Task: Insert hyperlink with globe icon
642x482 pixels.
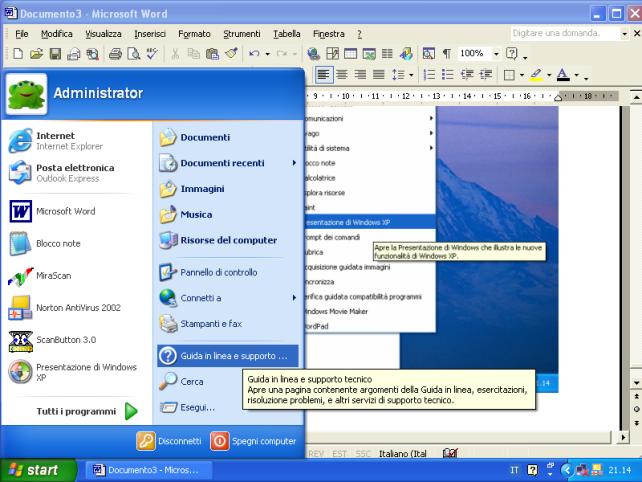Action: pos(314,54)
